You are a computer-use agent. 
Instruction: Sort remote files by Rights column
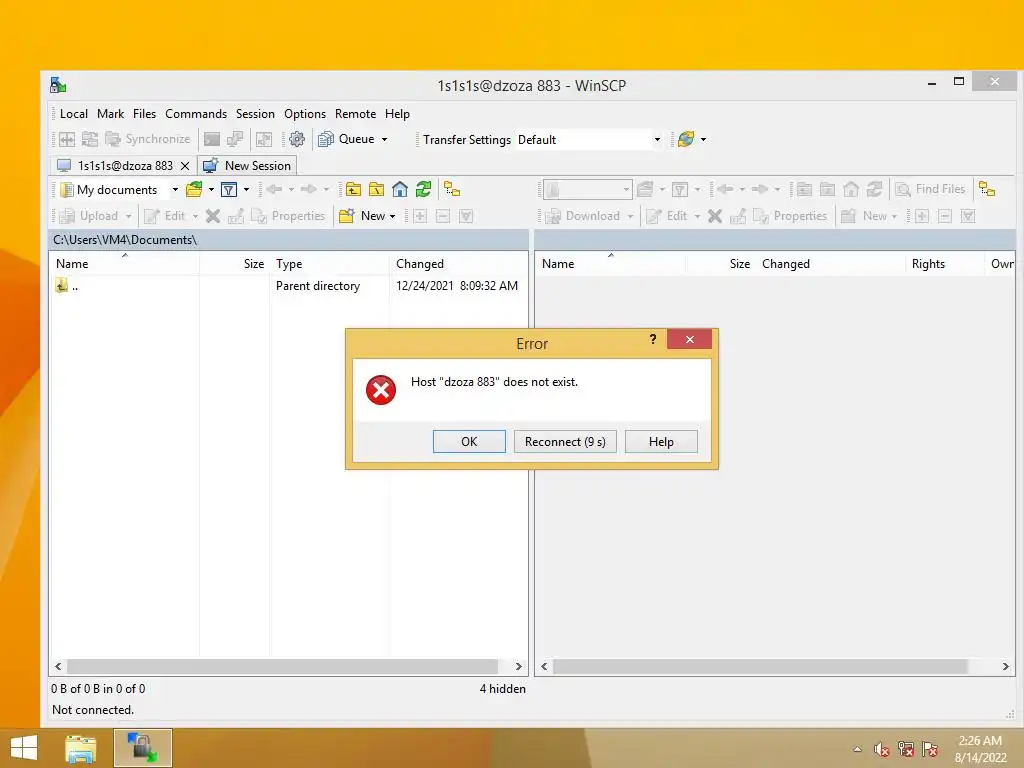click(944, 264)
